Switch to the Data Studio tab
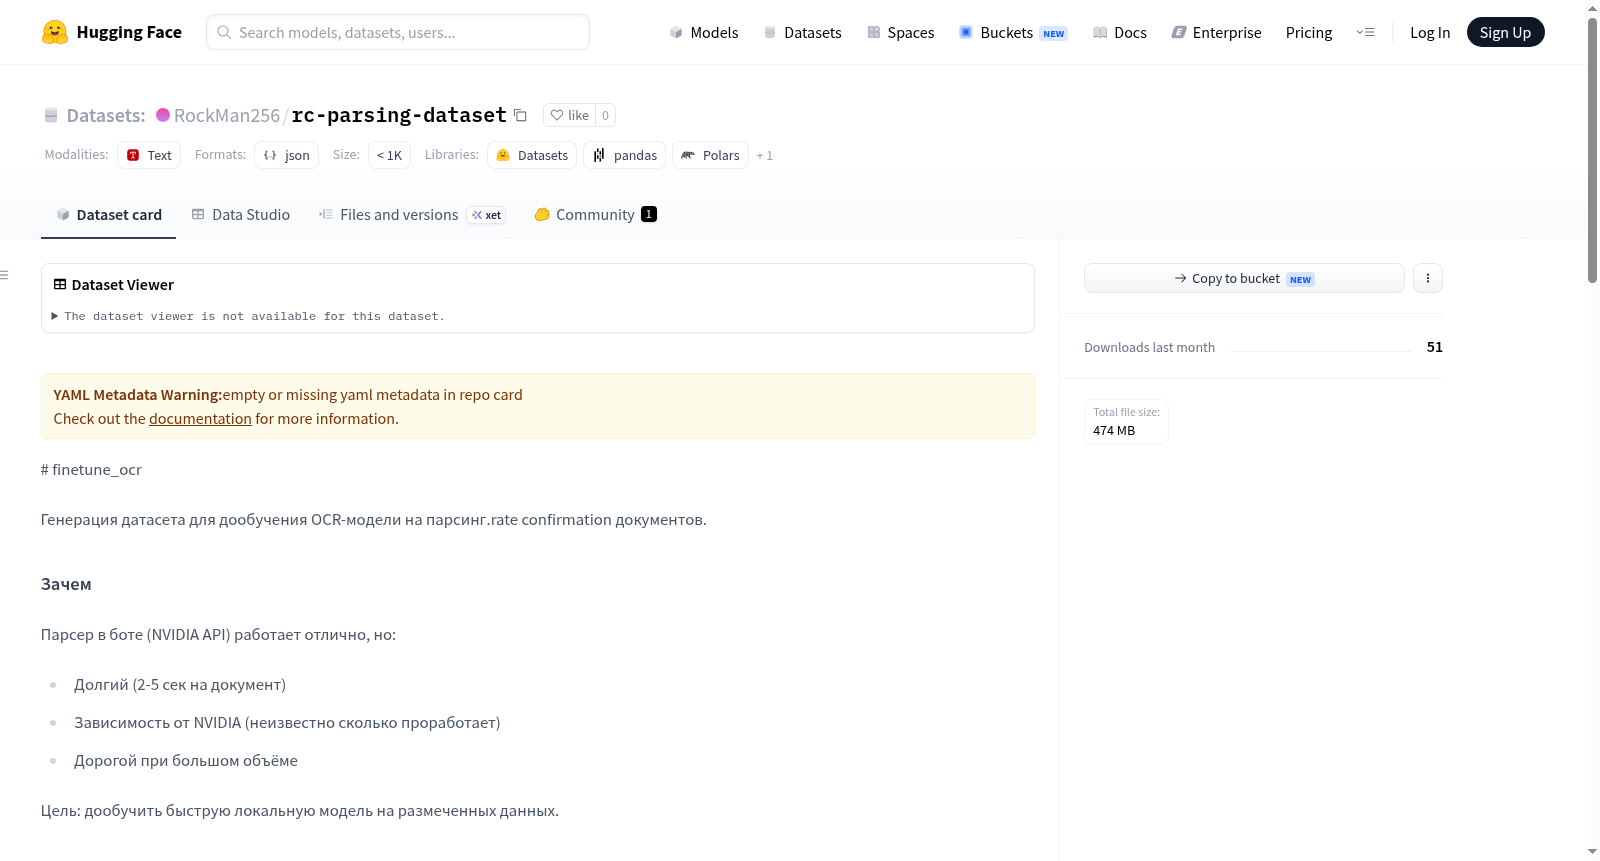1600x861 pixels. [241, 215]
